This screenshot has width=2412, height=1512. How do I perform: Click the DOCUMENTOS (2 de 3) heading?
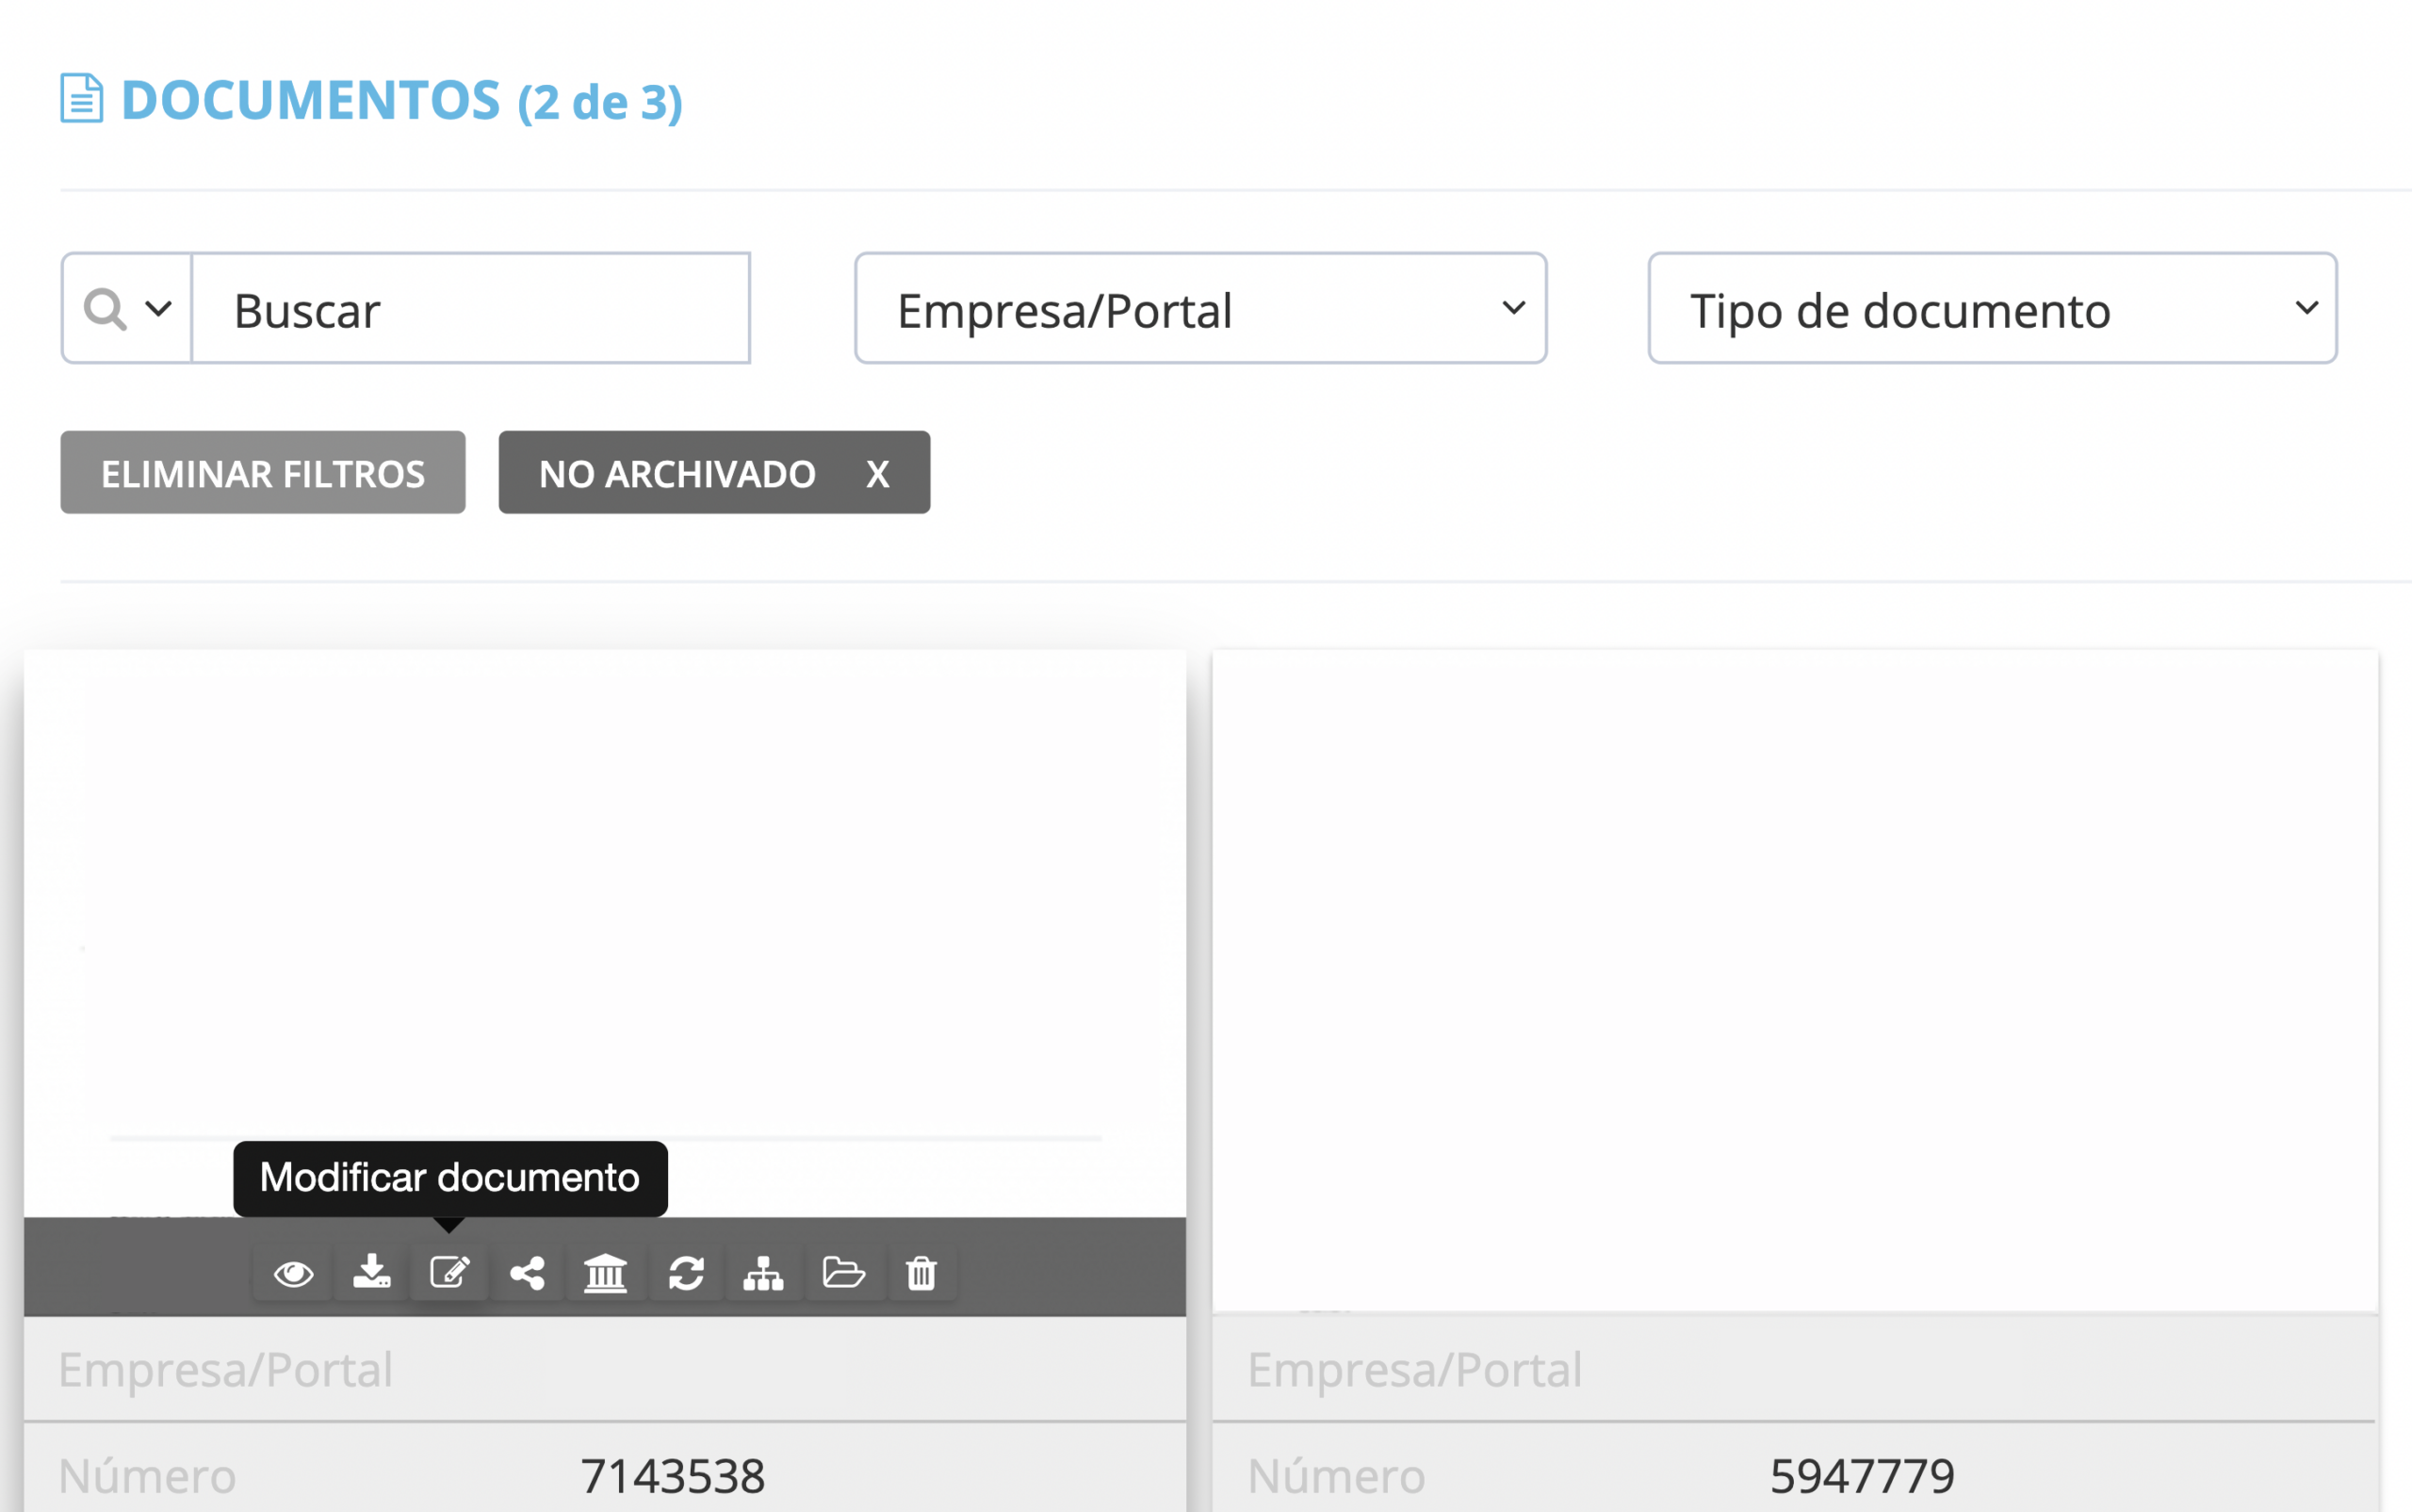pyautogui.click(x=401, y=101)
